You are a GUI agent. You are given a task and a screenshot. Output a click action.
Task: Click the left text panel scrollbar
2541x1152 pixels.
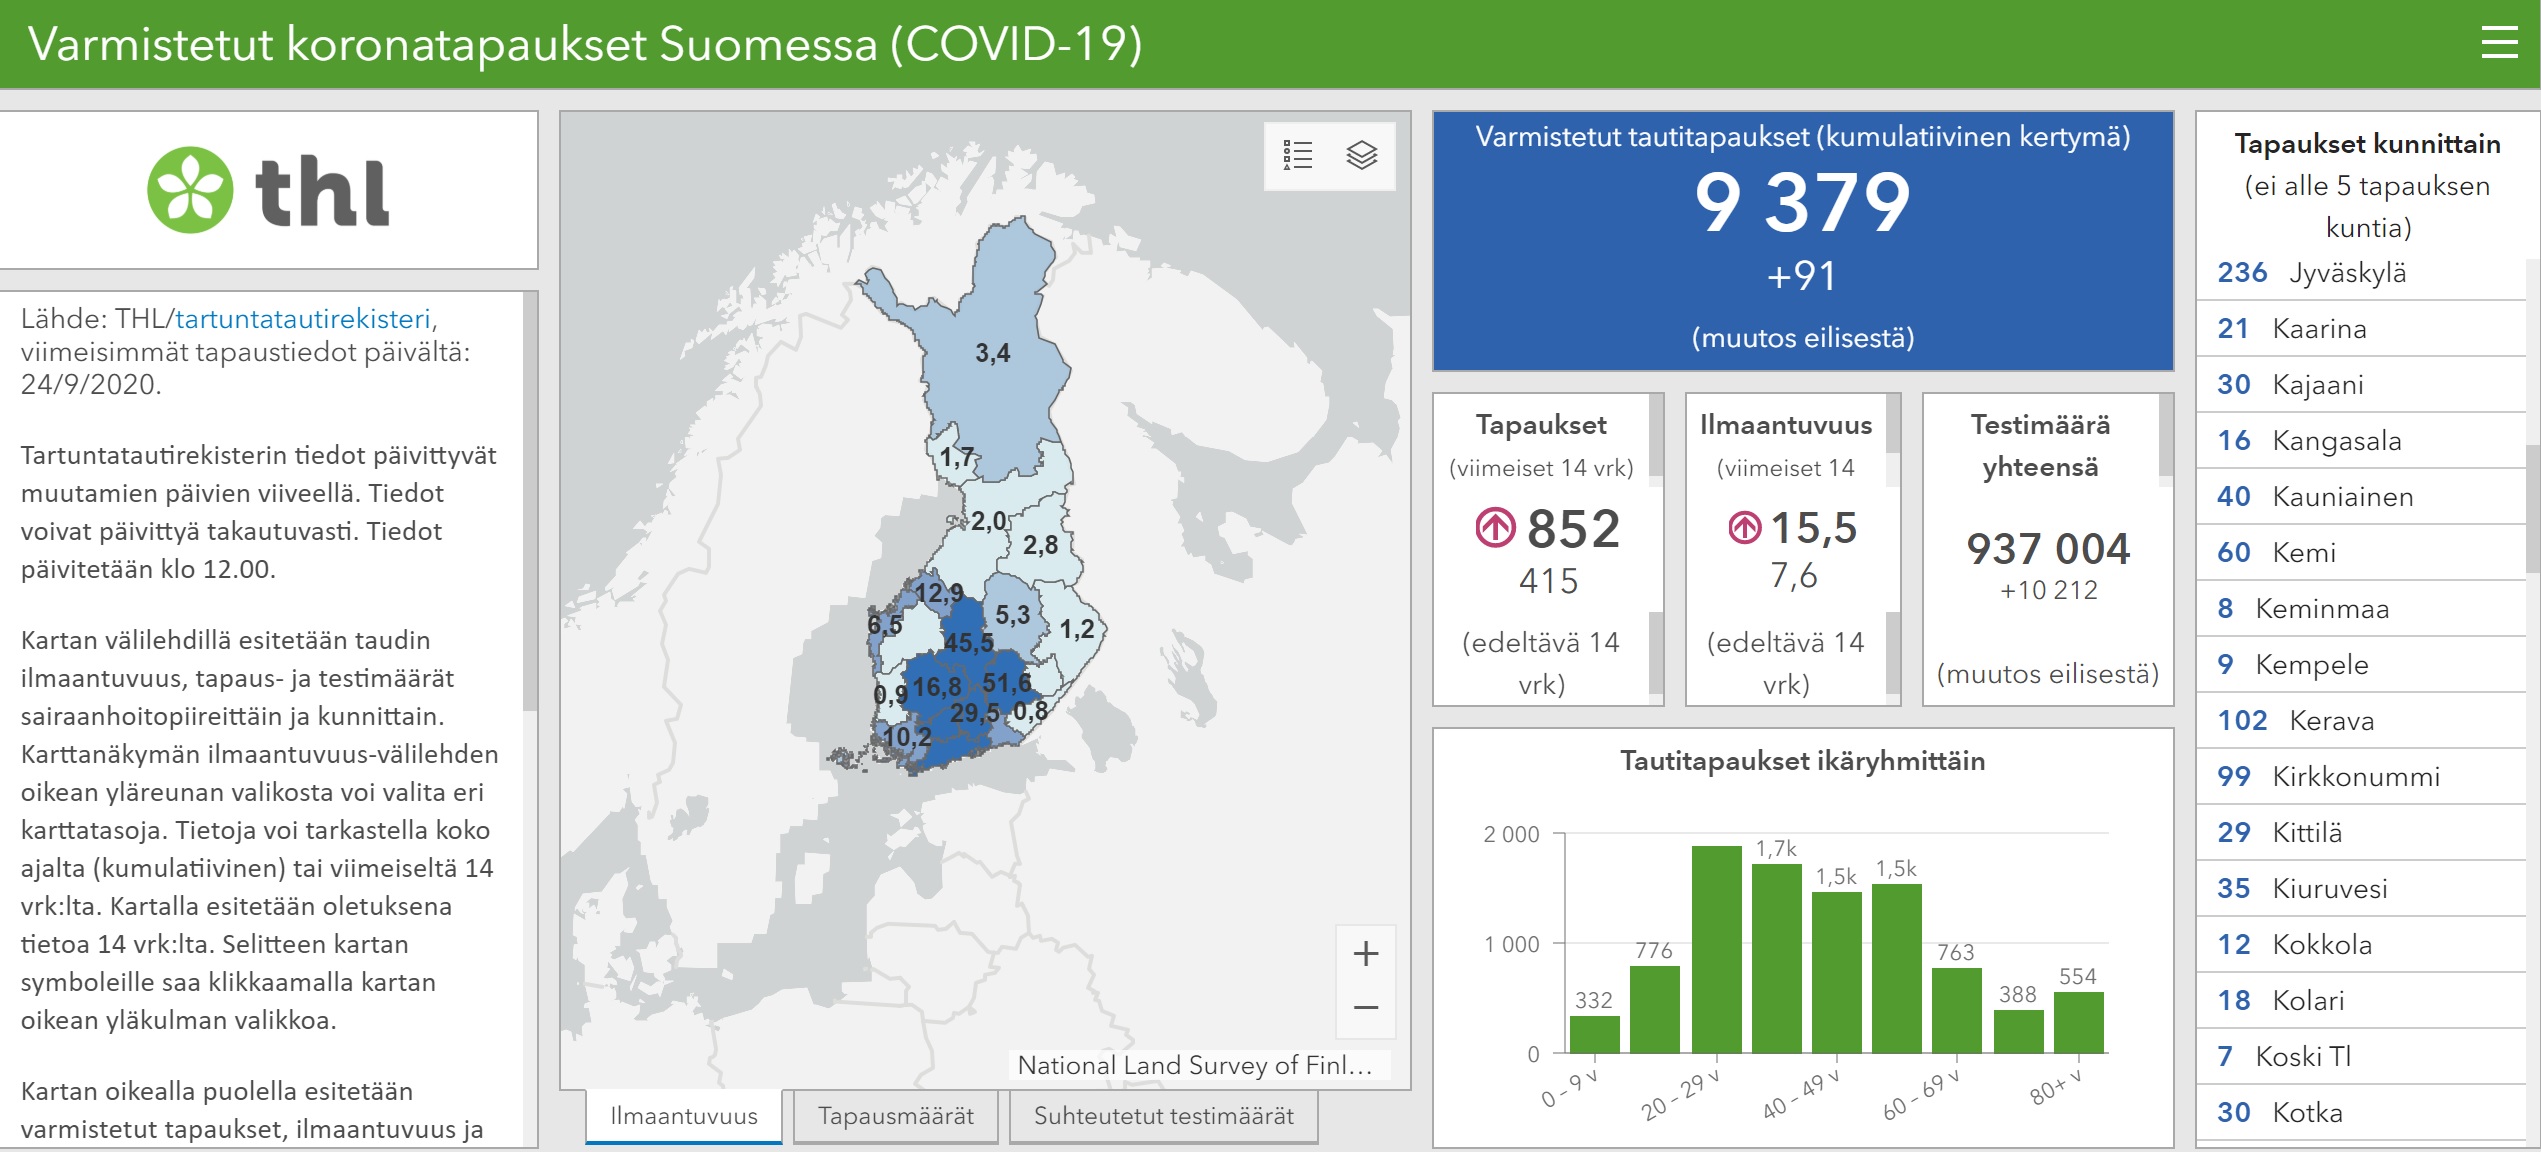click(x=530, y=500)
